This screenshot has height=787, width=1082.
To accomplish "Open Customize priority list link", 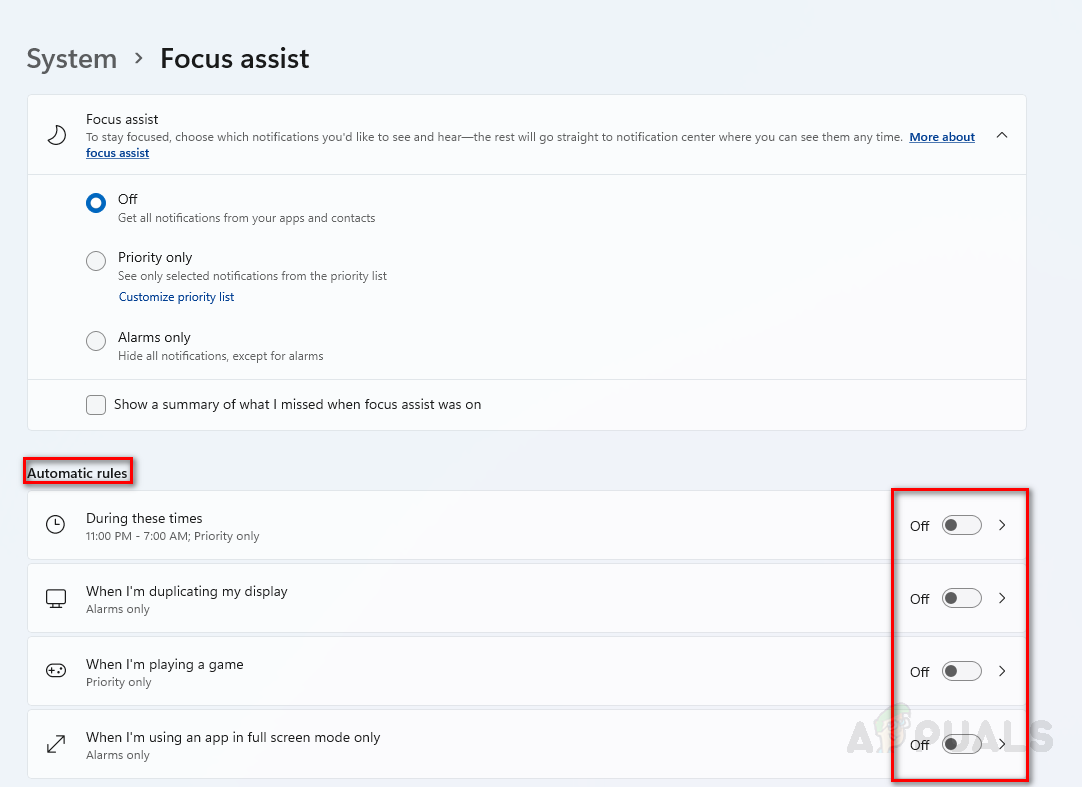I will (176, 297).
